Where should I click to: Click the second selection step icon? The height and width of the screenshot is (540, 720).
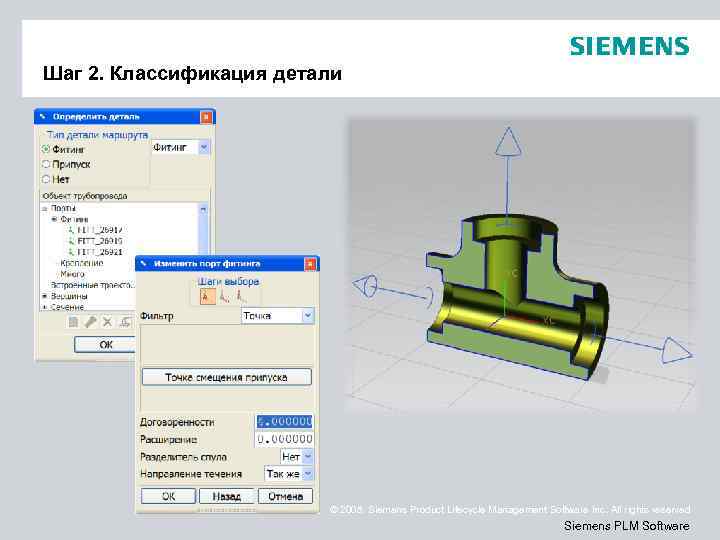coord(225,297)
